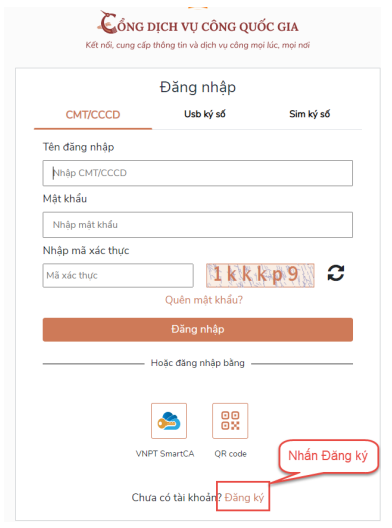Refresh the captcha verification code
392x528 pixels.
(336, 273)
